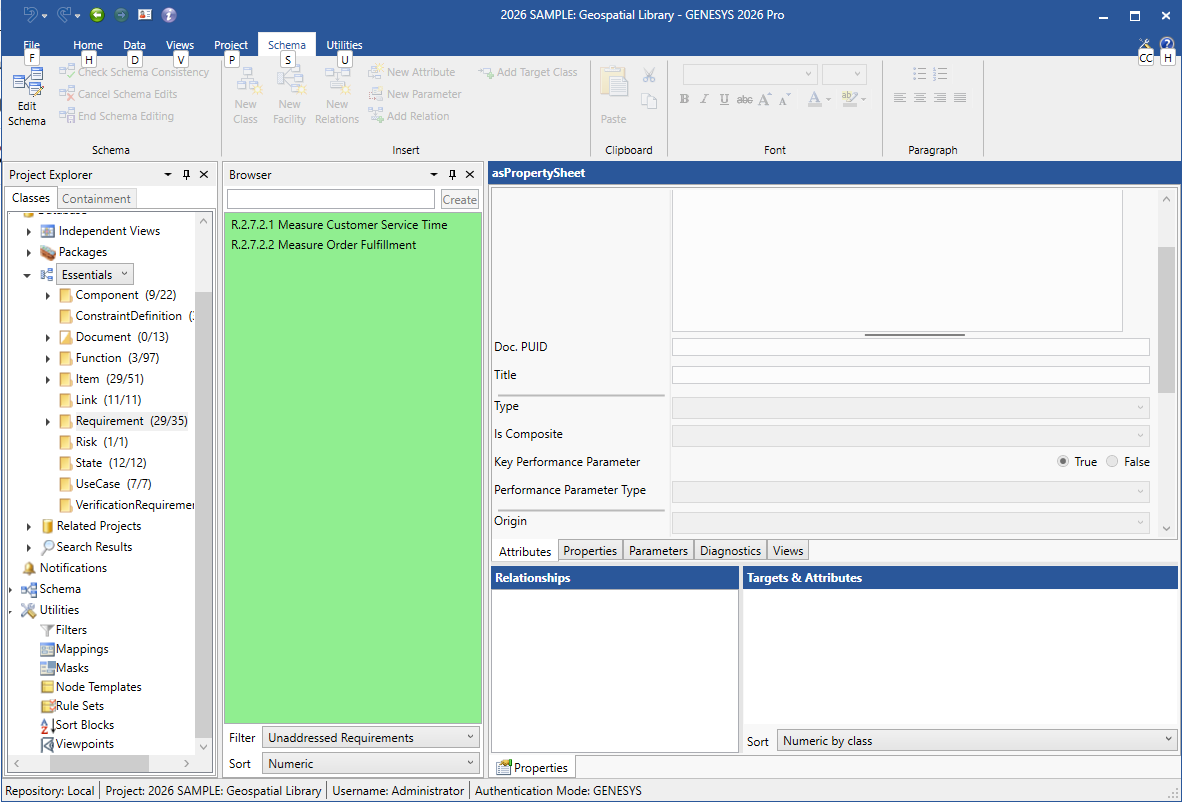Screen dimensions: 1182x802
Task: Select True for Key Performance Parameter
Action: (1063, 462)
